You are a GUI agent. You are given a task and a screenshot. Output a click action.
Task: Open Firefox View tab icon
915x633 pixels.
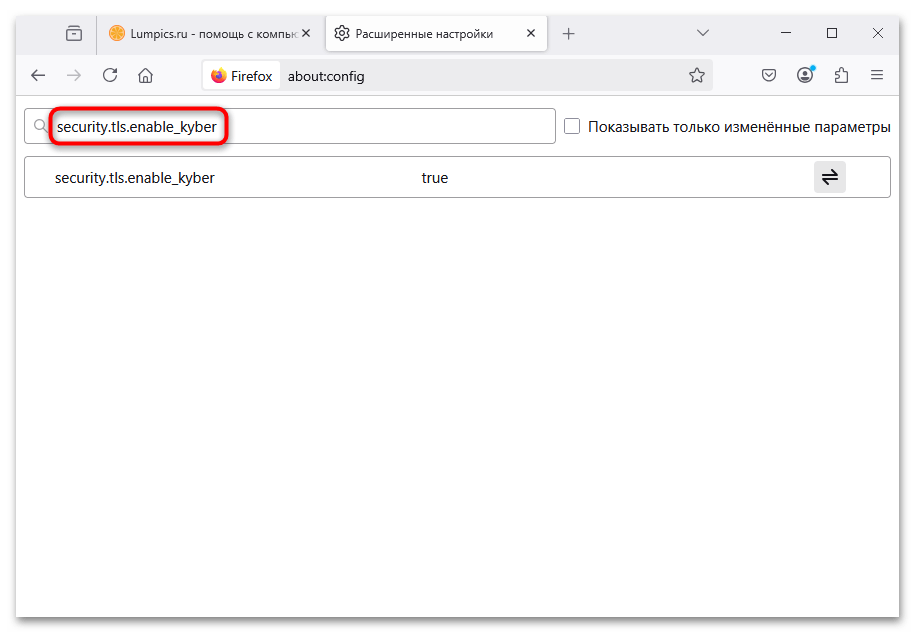(74, 34)
